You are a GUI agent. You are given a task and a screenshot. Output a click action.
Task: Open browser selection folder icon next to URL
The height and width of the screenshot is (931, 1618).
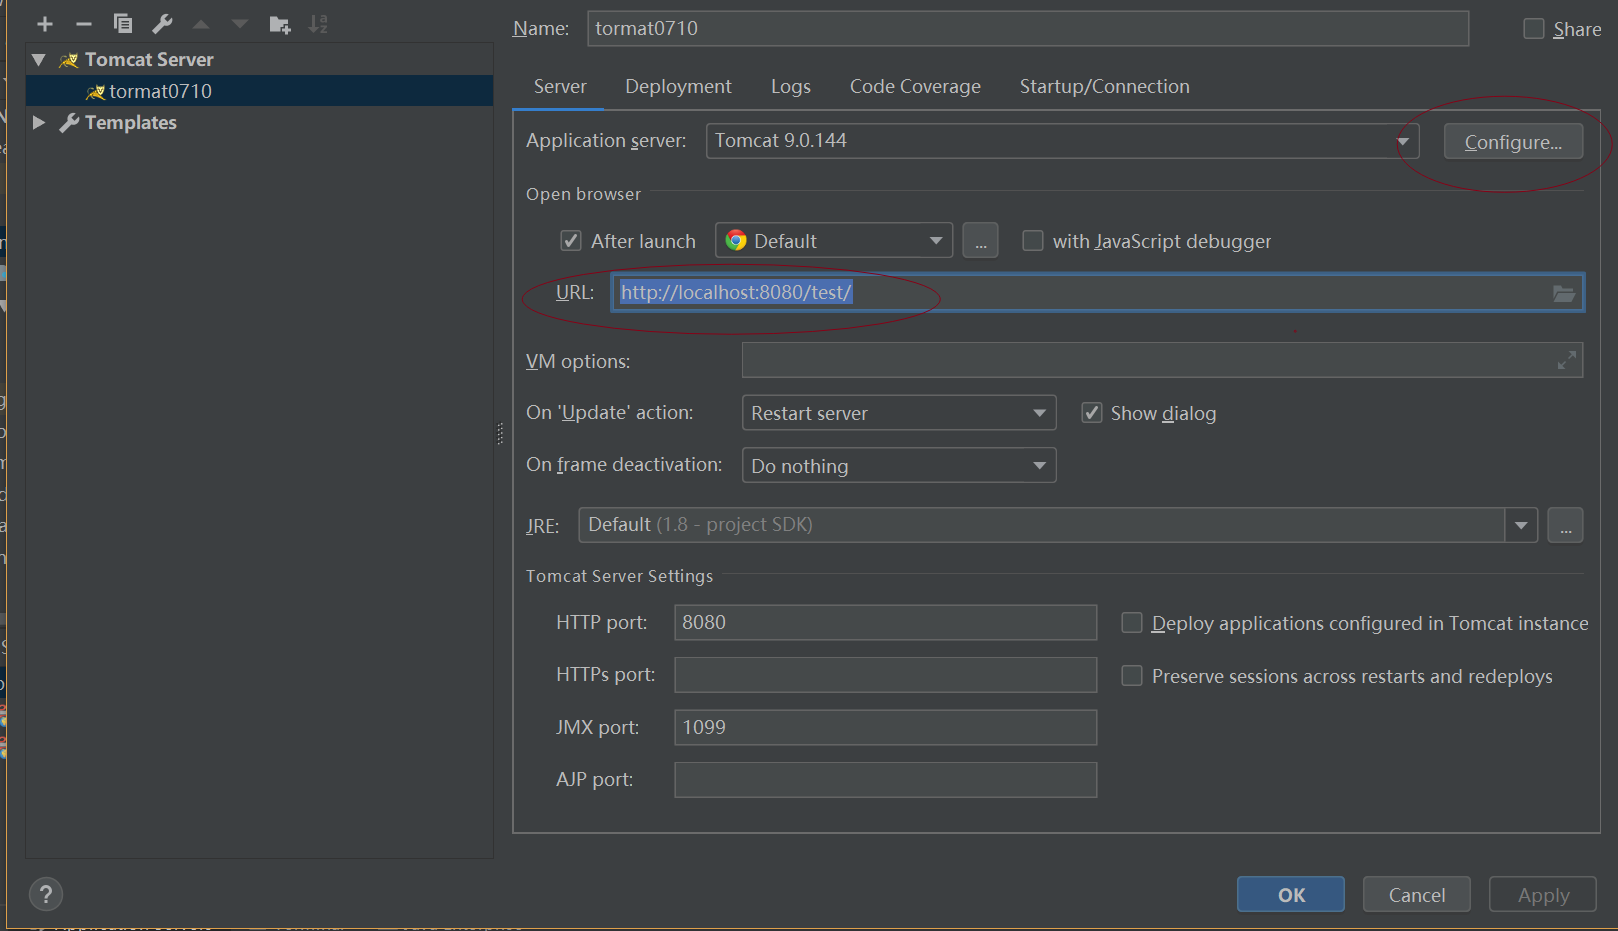point(1563,292)
